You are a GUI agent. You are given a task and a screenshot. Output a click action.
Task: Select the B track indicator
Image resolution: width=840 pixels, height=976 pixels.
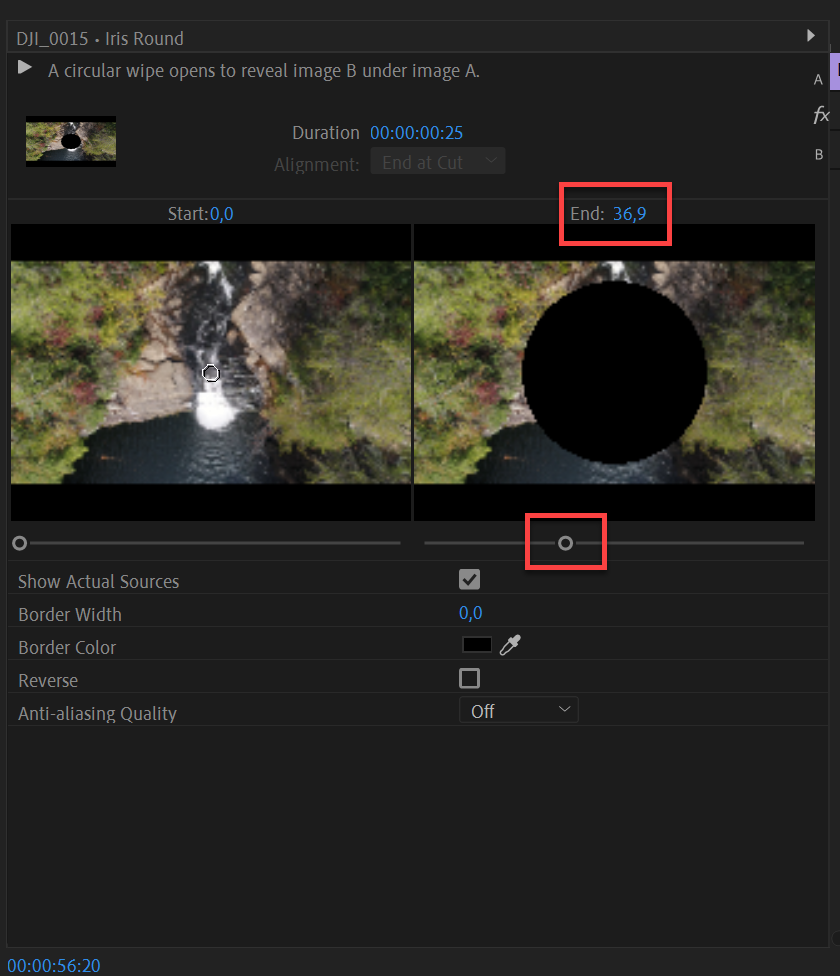pyautogui.click(x=818, y=154)
